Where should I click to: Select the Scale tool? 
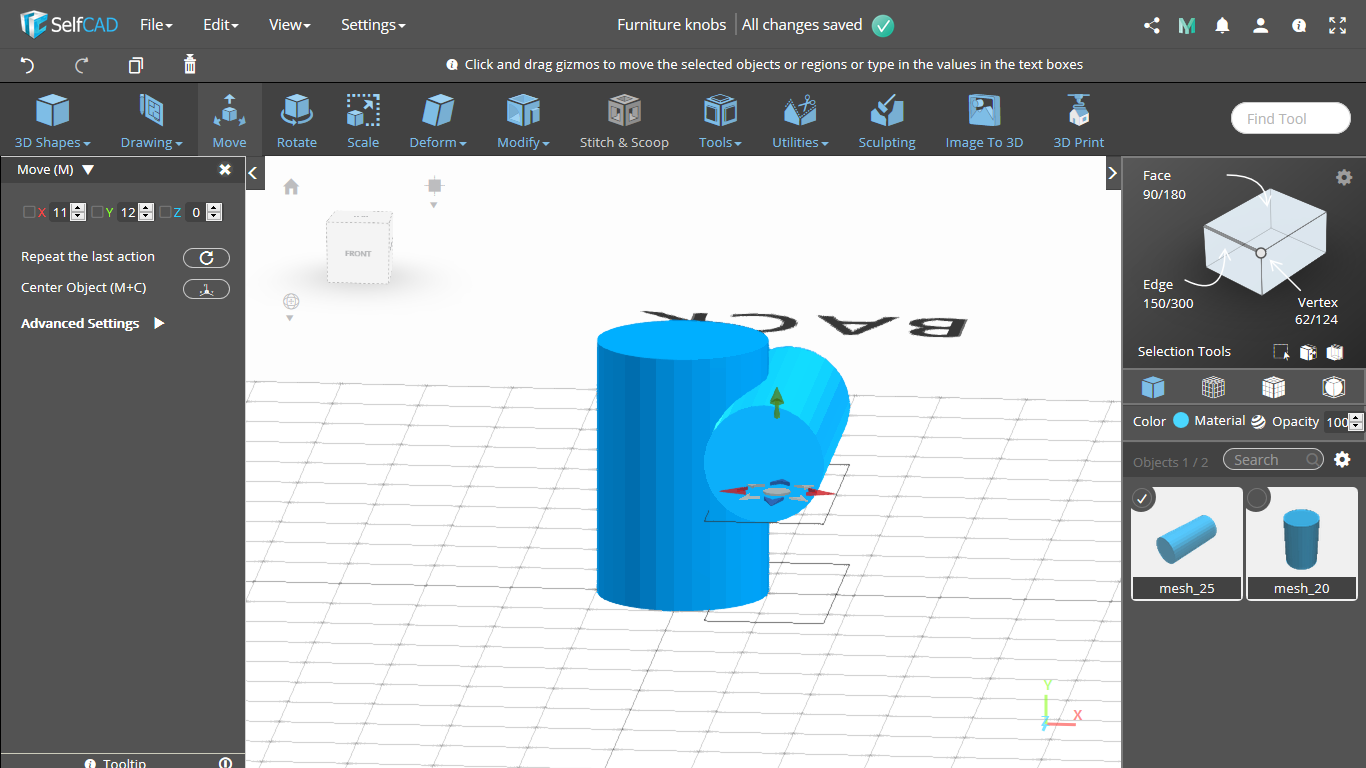[363, 120]
